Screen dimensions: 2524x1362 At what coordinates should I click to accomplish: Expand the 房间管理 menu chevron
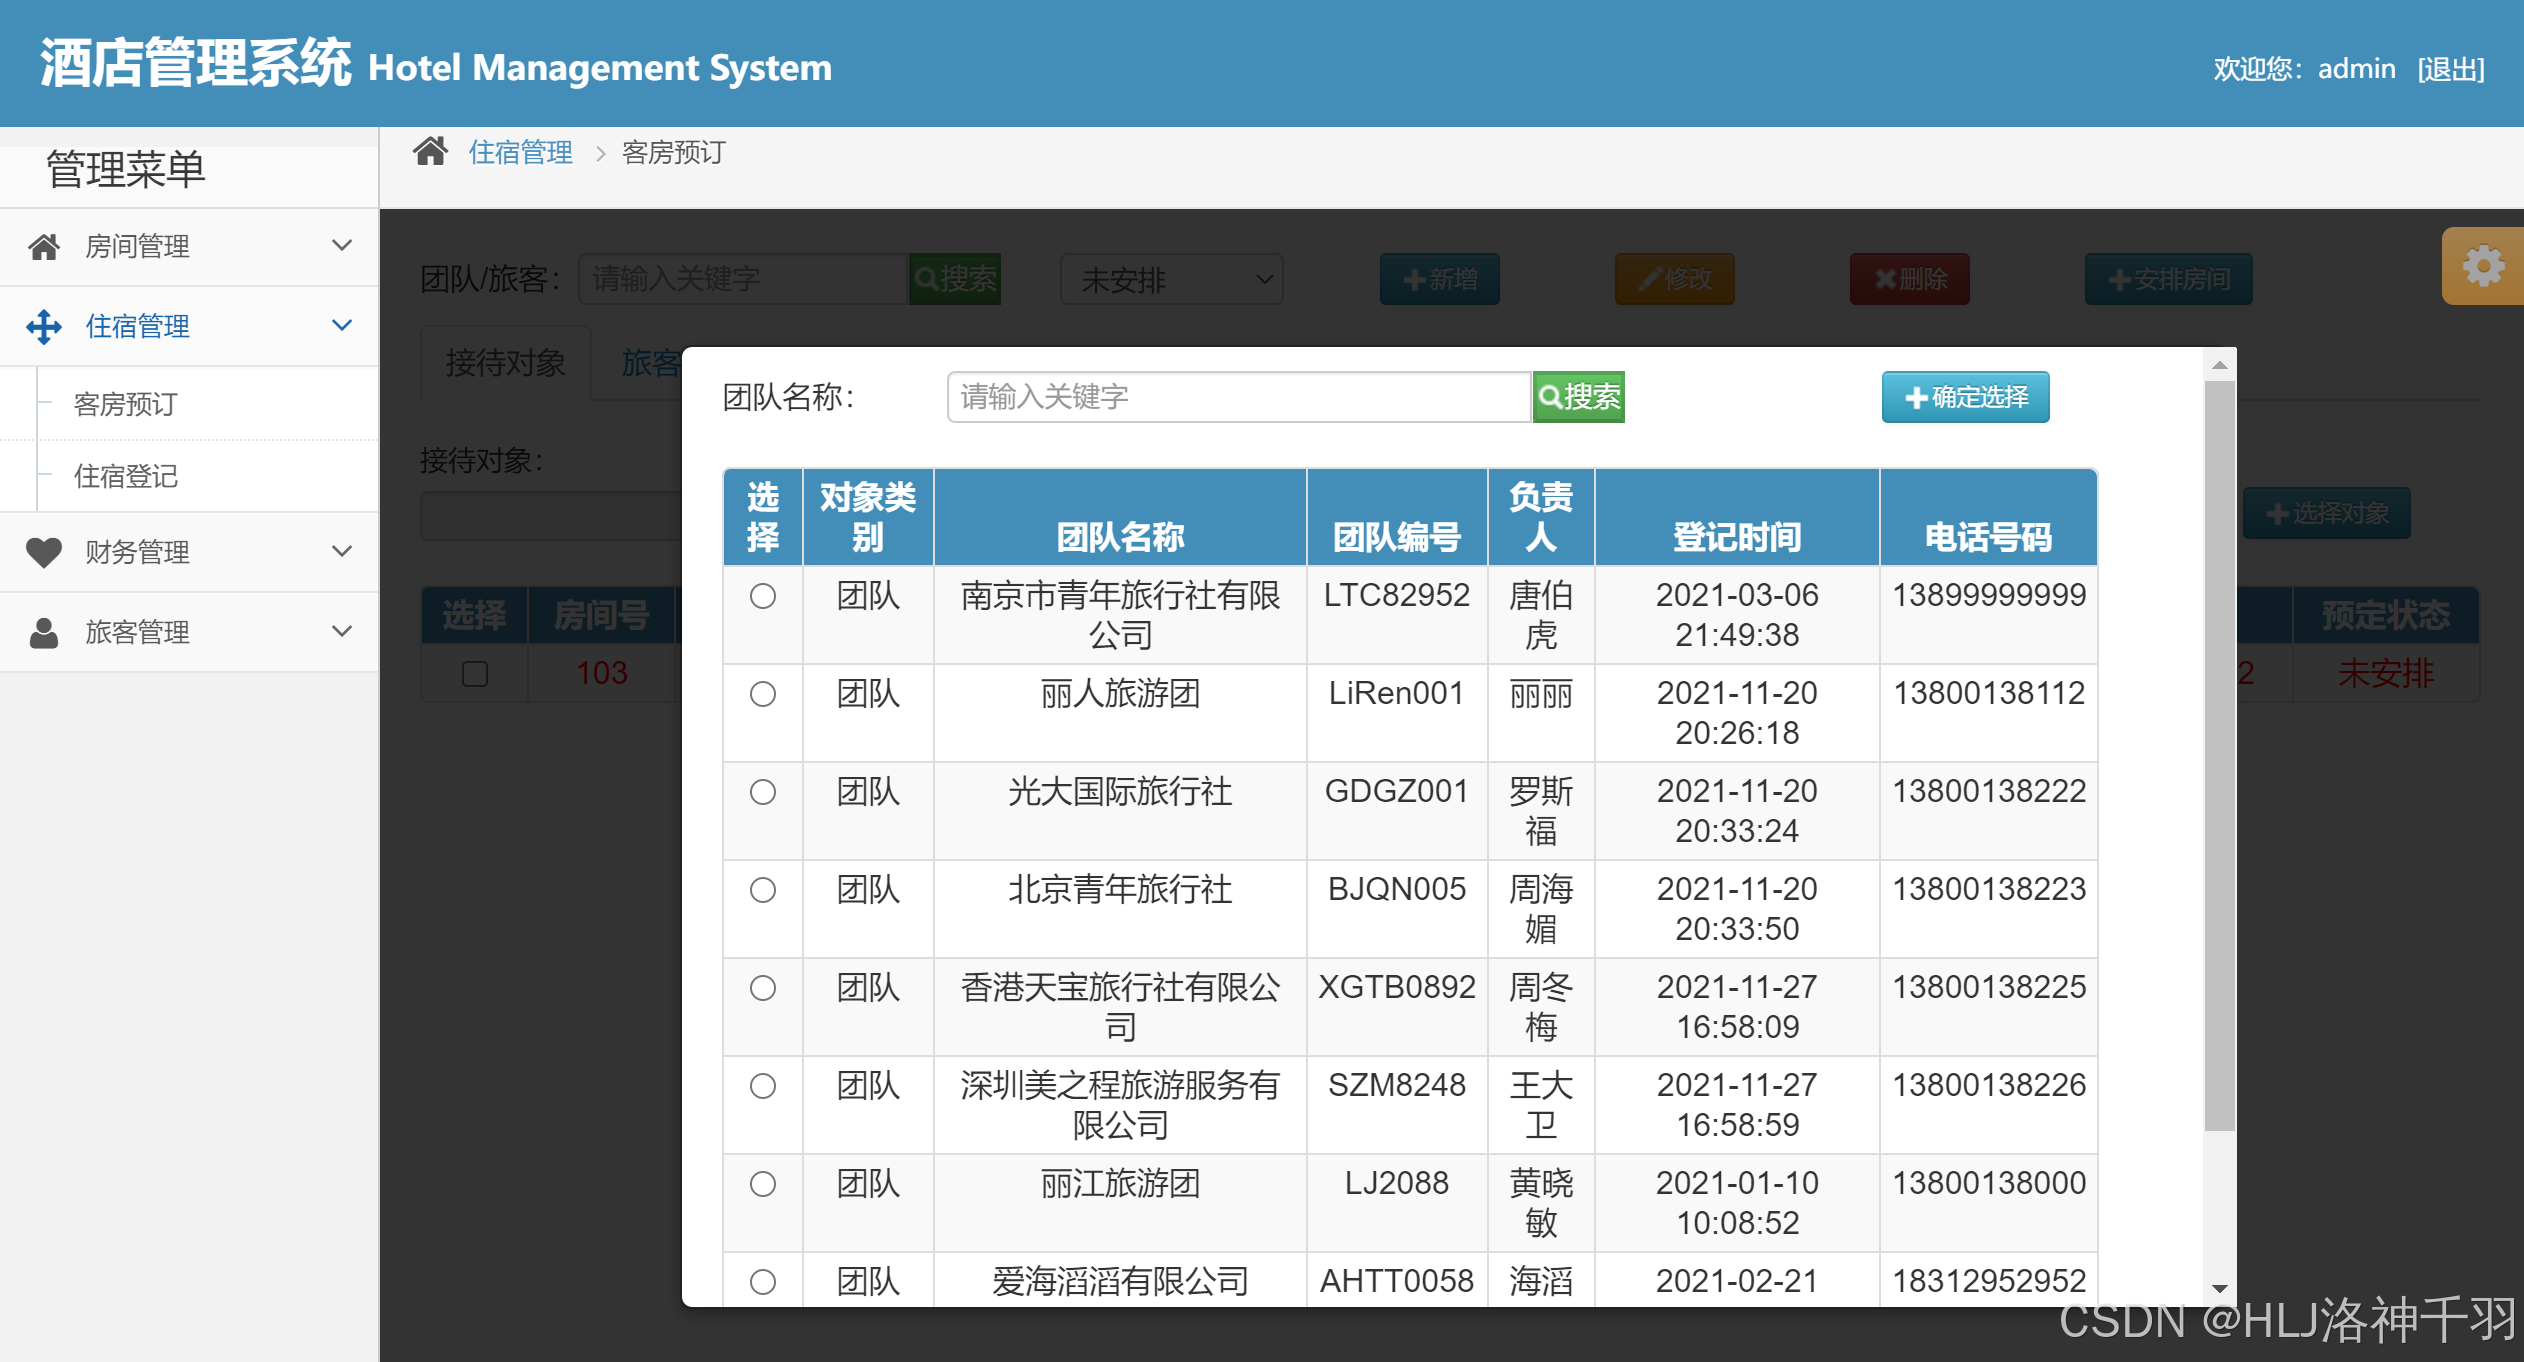(342, 246)
